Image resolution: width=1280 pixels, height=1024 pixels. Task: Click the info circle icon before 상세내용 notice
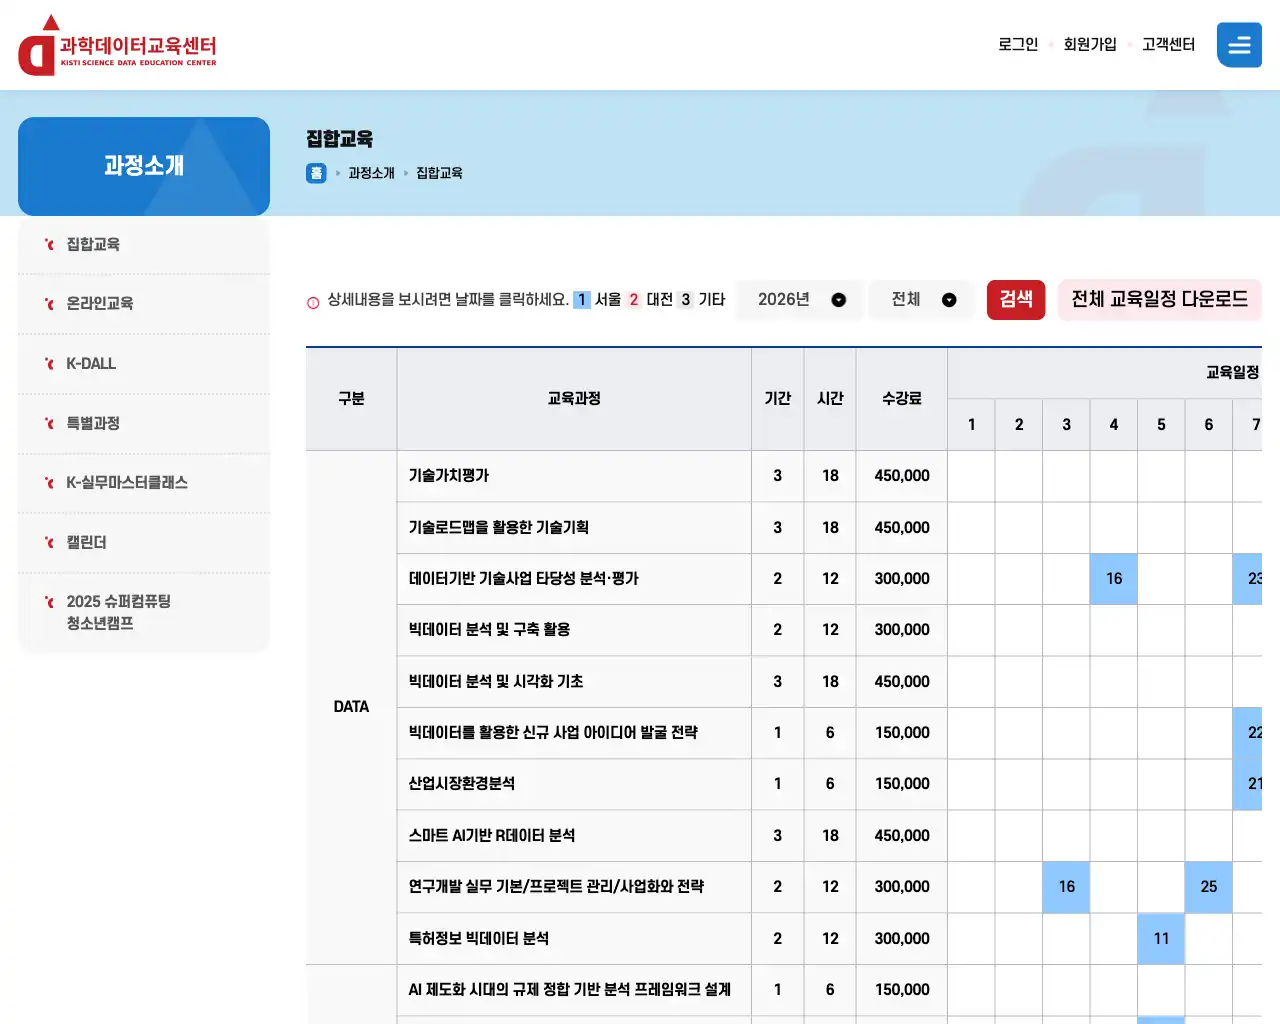[313, 302]
